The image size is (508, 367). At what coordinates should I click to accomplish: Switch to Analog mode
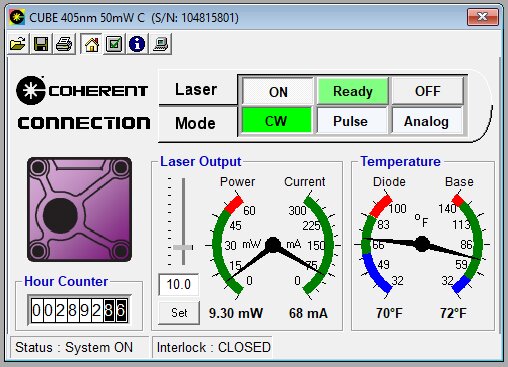point(427,121)
